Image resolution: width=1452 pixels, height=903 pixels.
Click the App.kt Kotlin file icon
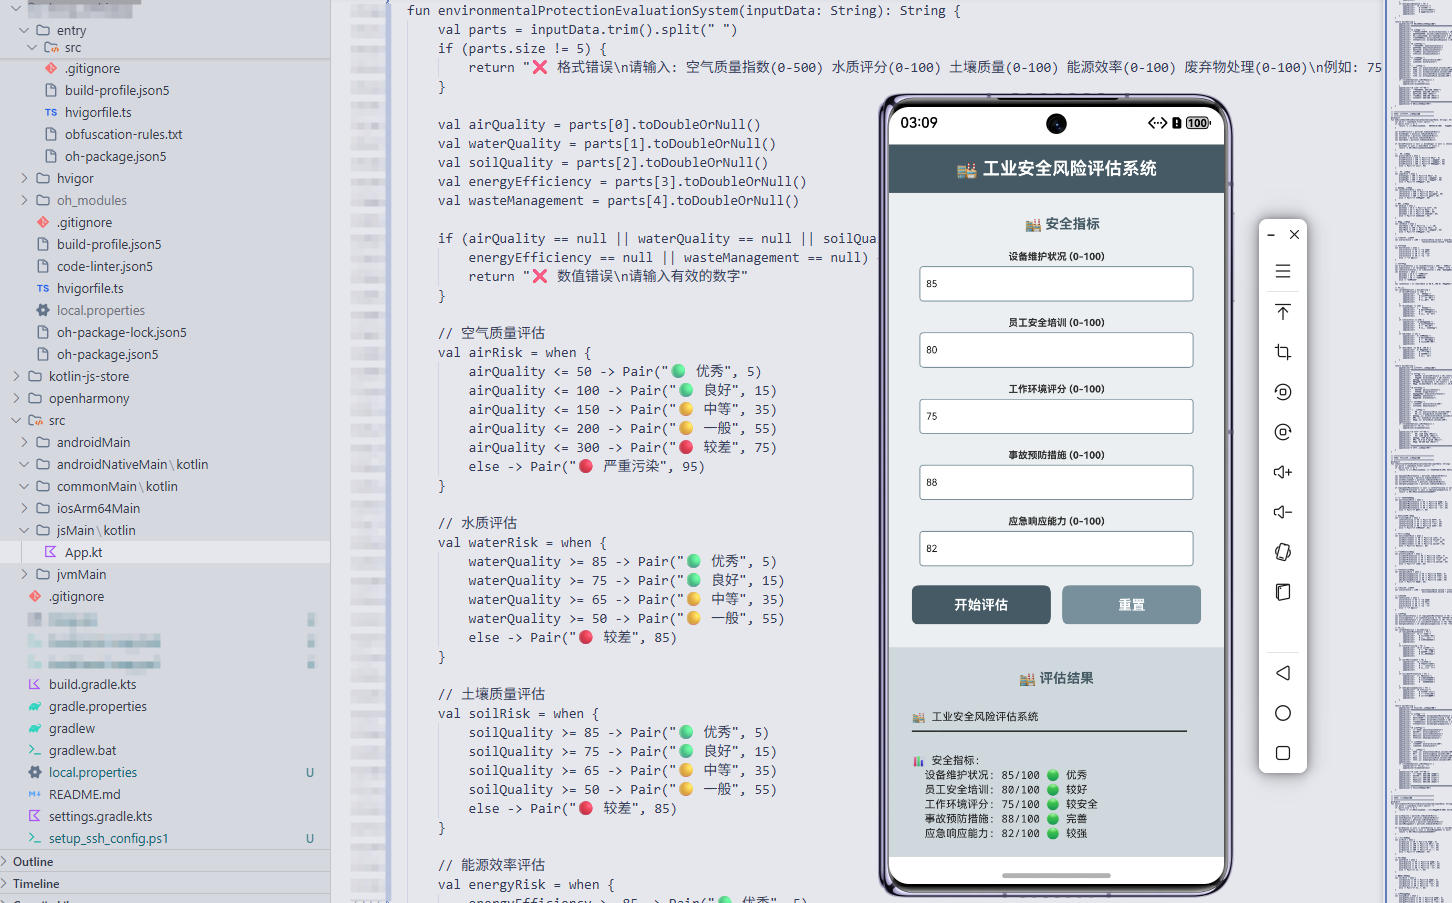(51, 552)
